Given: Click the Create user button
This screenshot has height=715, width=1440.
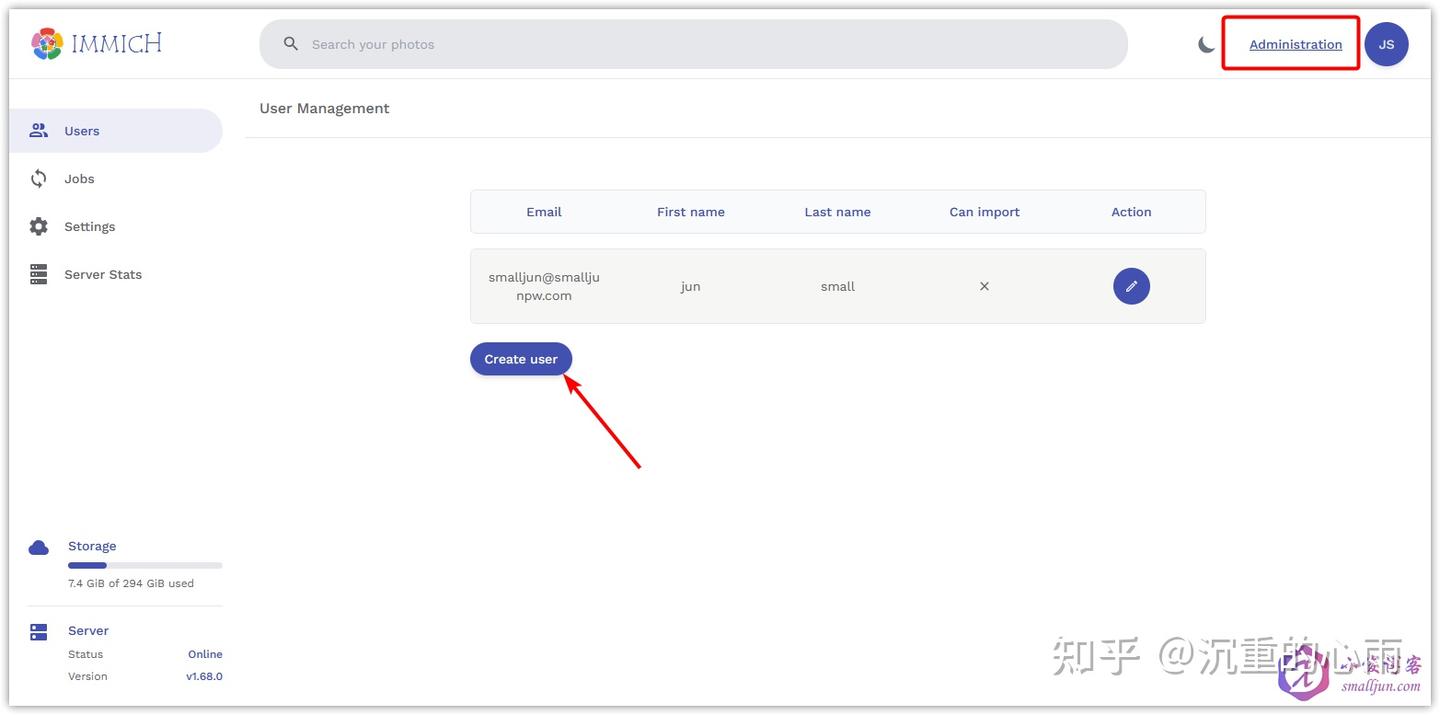Looking at the screenshot, I should pyautogui.click(x=521, y=359).
